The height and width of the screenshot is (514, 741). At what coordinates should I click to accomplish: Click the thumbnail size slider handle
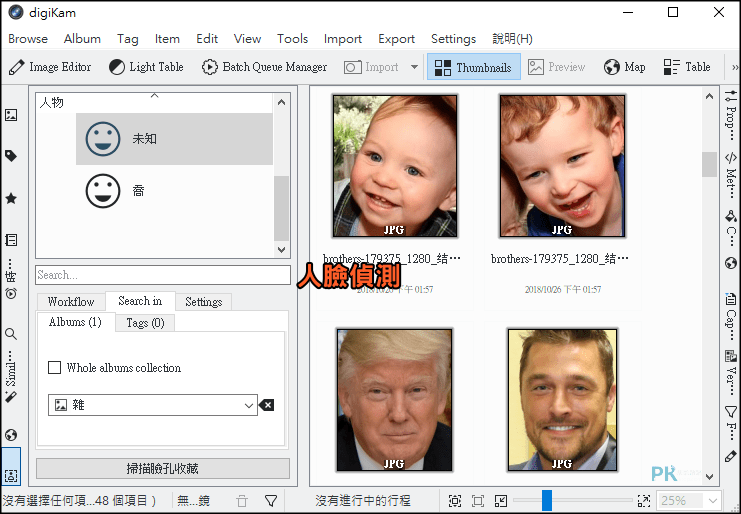(x=547, y=500)
